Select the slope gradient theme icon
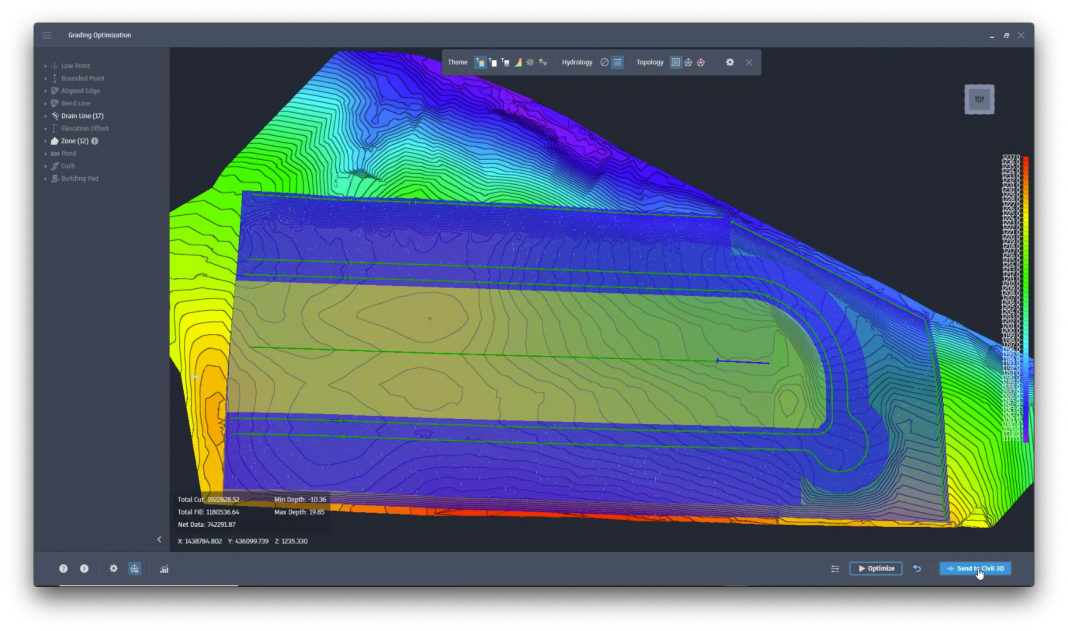This screenshot has height=631, width=1068. pos(518,62)
